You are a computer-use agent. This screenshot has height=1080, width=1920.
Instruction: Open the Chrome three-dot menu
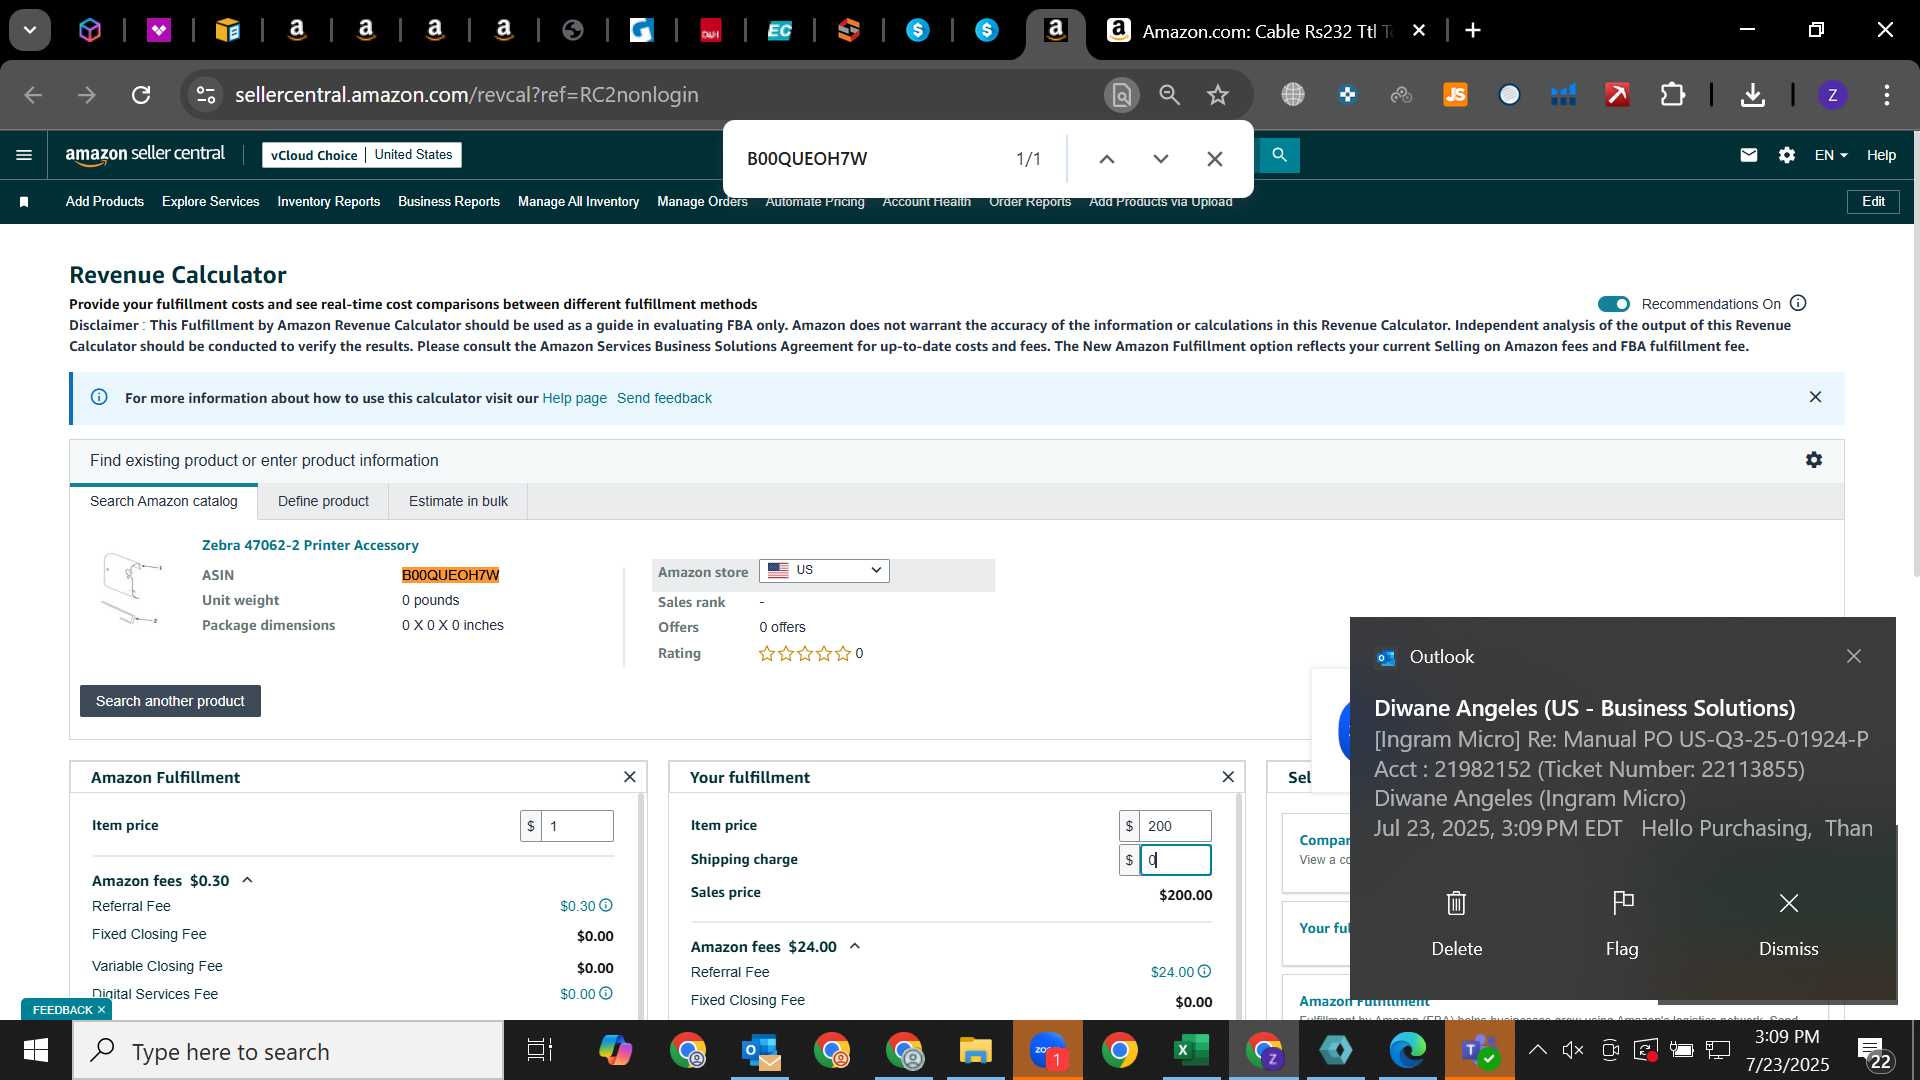click(x=1886, y=95)
